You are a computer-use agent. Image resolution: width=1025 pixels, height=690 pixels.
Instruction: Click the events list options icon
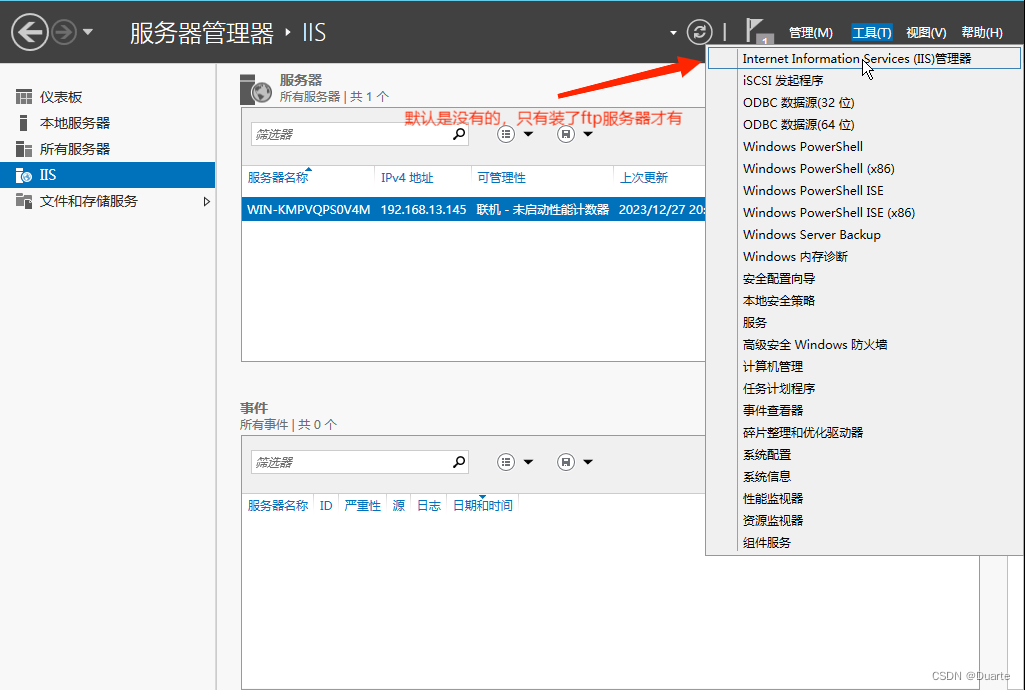506,462
